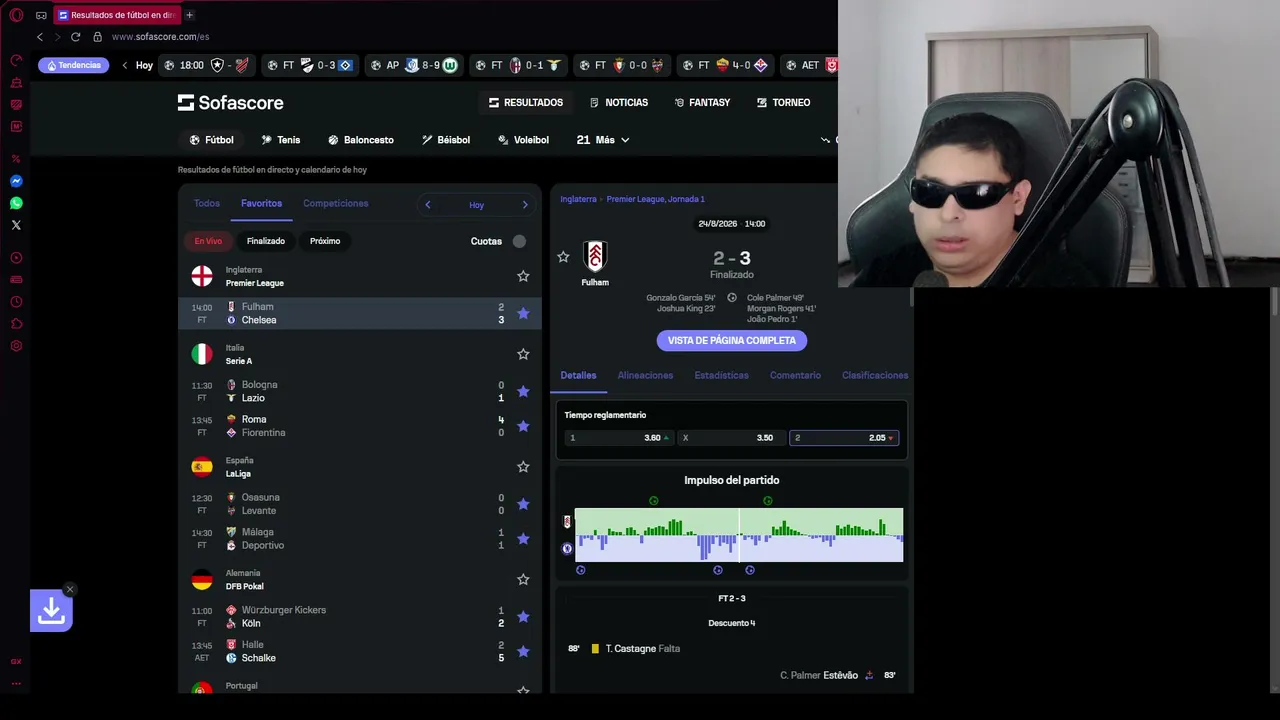
Task: Open the Clasificaciones tab
Action: pyautogui.click(x=875, y=375)
